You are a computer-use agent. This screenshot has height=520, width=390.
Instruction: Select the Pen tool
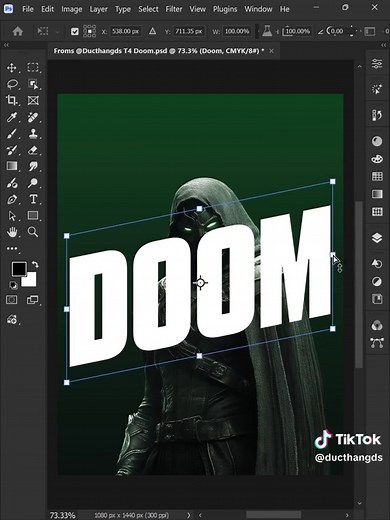click(12, 199)
